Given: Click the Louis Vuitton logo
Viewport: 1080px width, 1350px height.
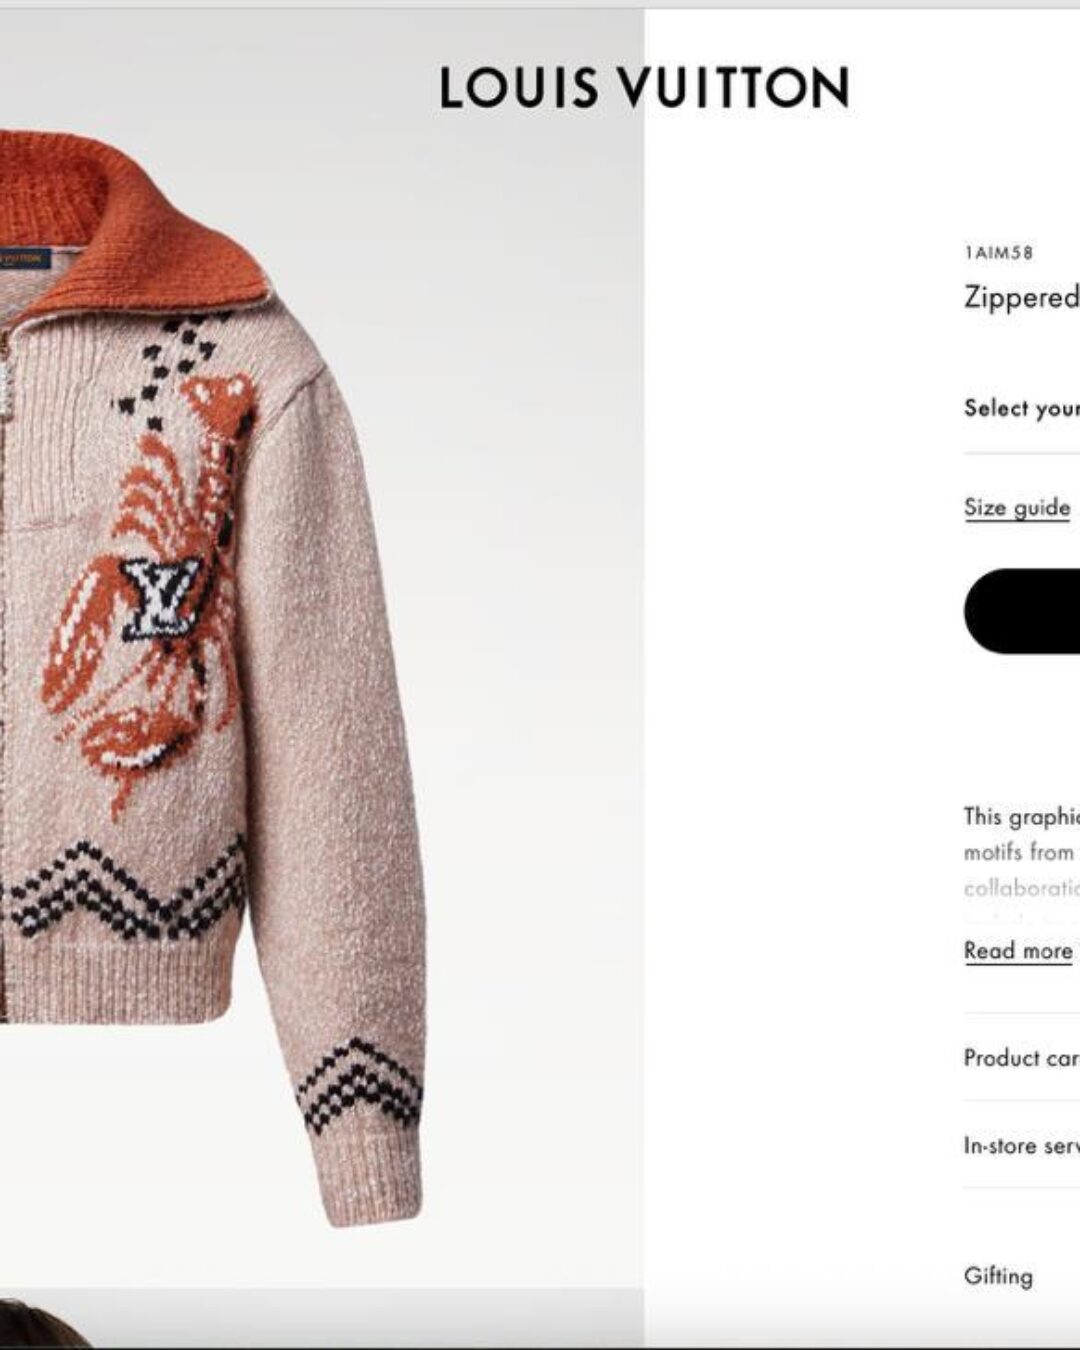Looking at the screenshot, I should [645, 88].
